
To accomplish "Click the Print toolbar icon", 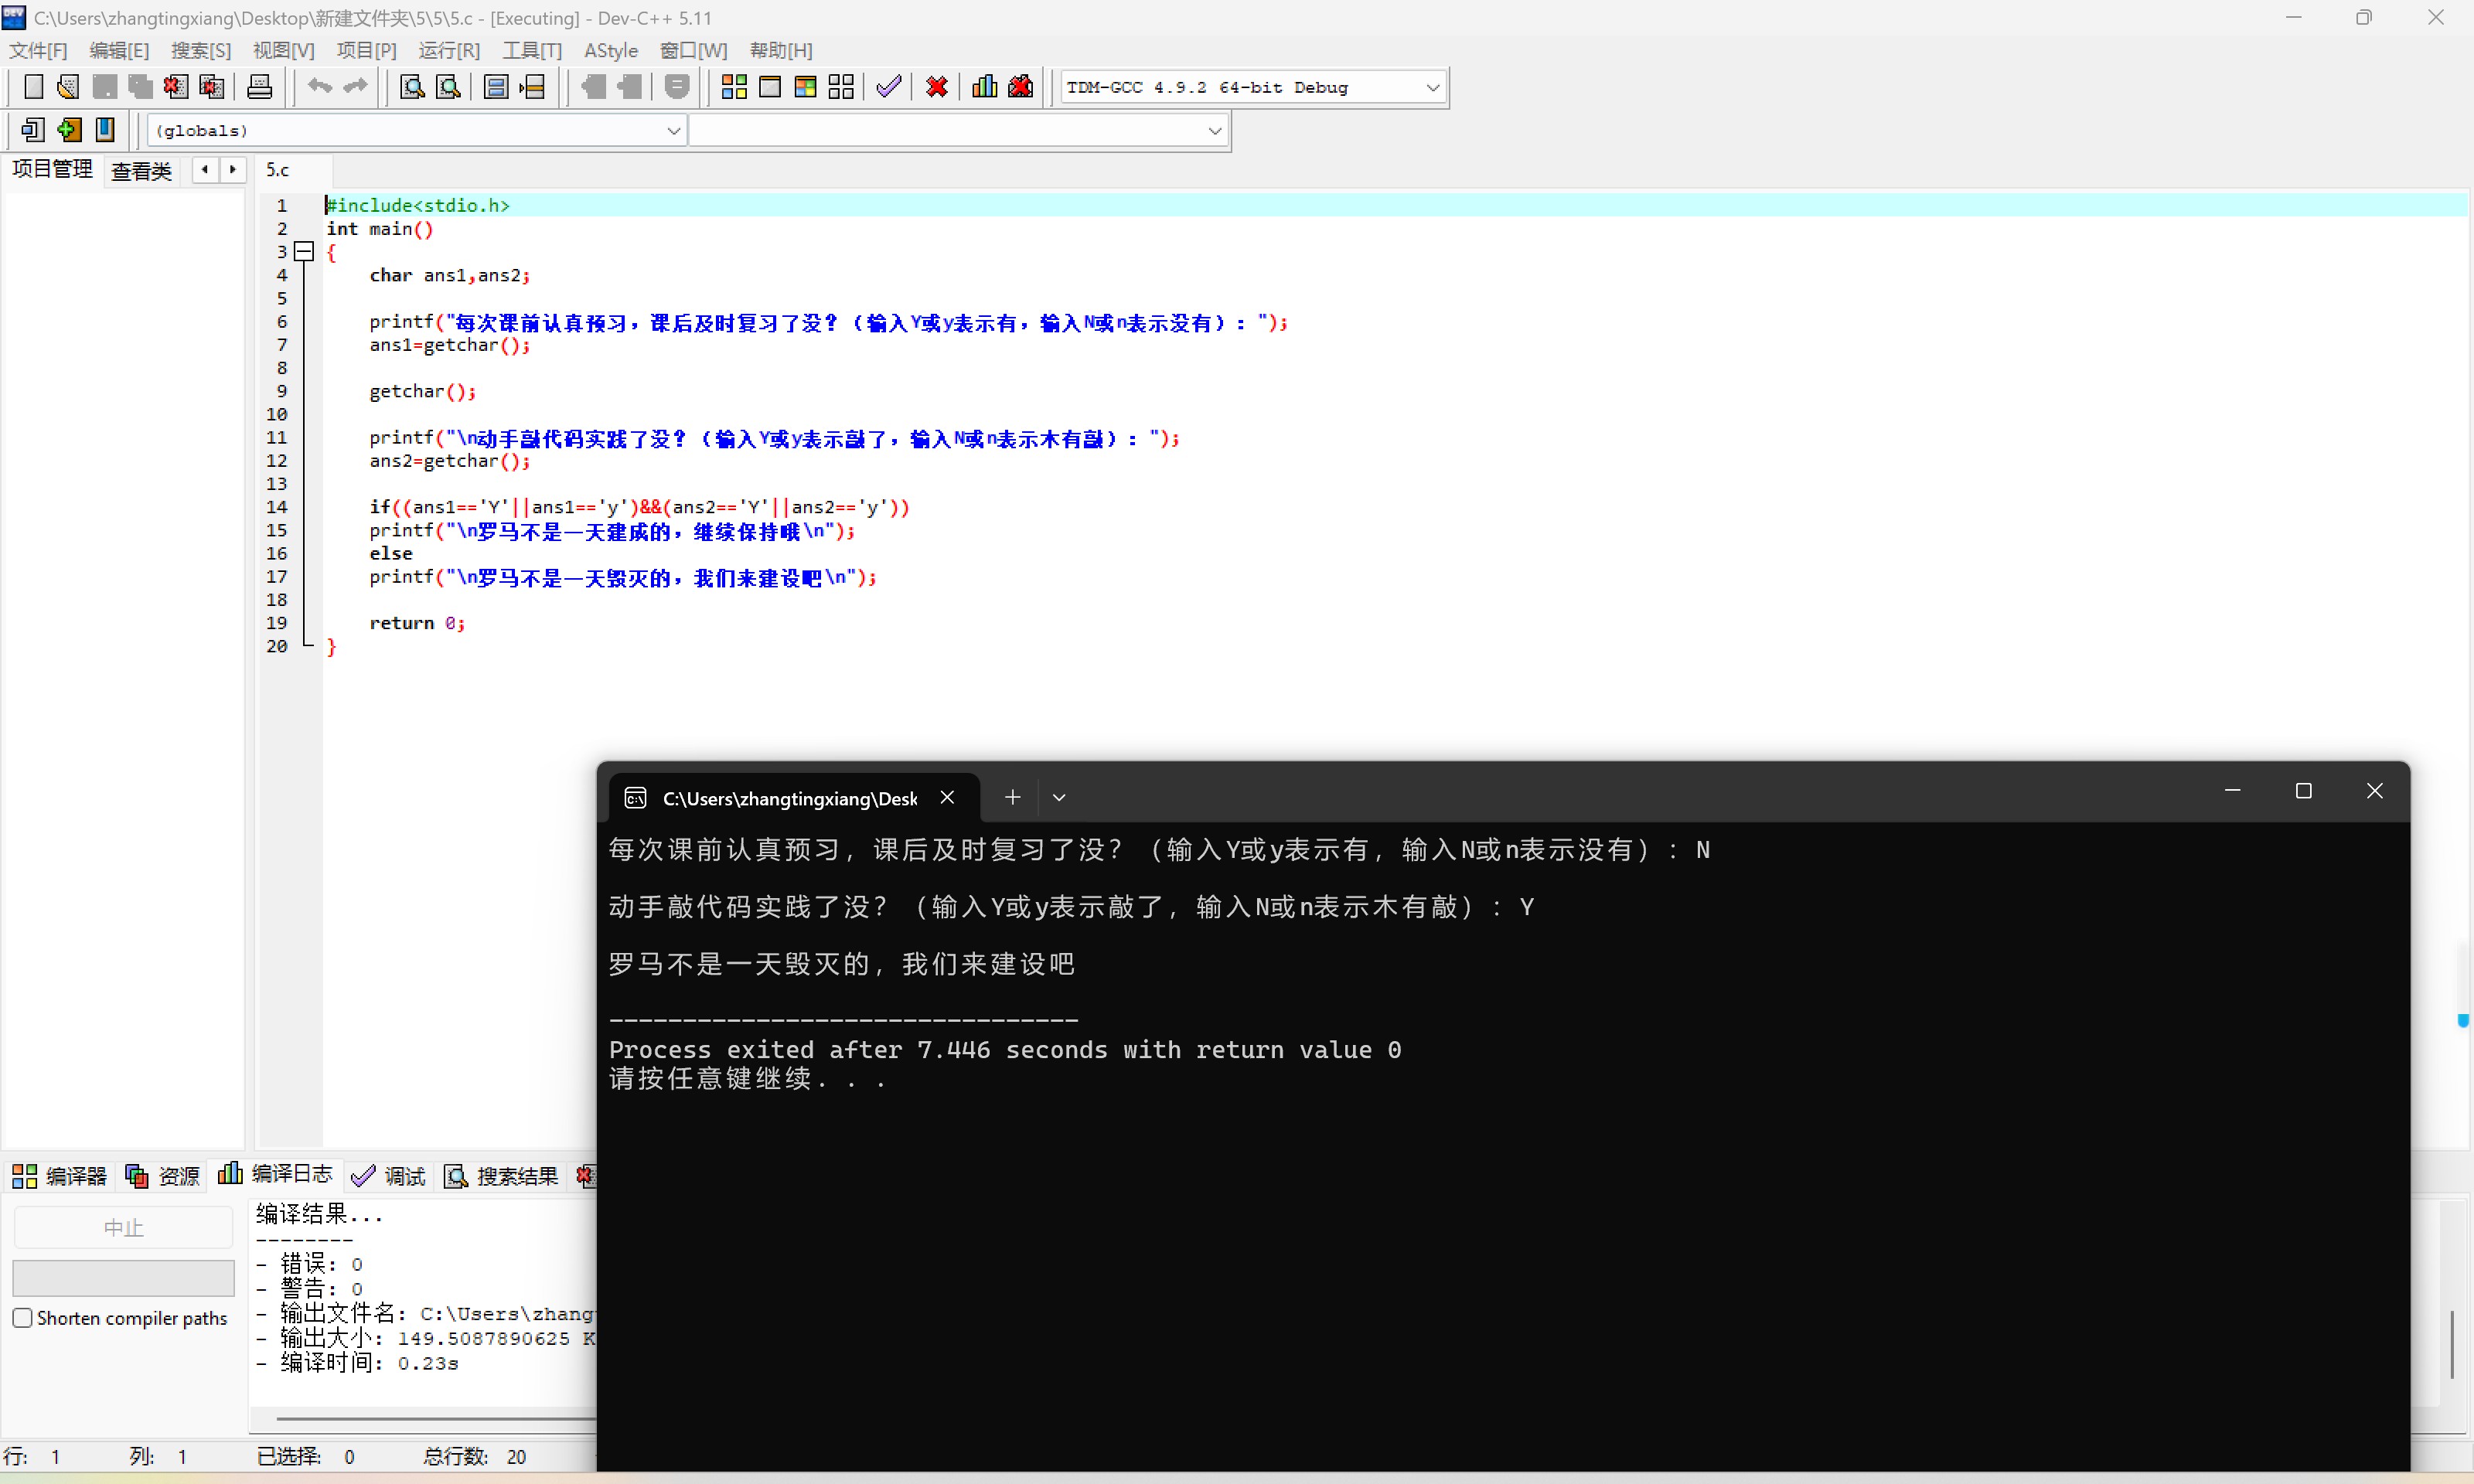I will click(259, 87).
